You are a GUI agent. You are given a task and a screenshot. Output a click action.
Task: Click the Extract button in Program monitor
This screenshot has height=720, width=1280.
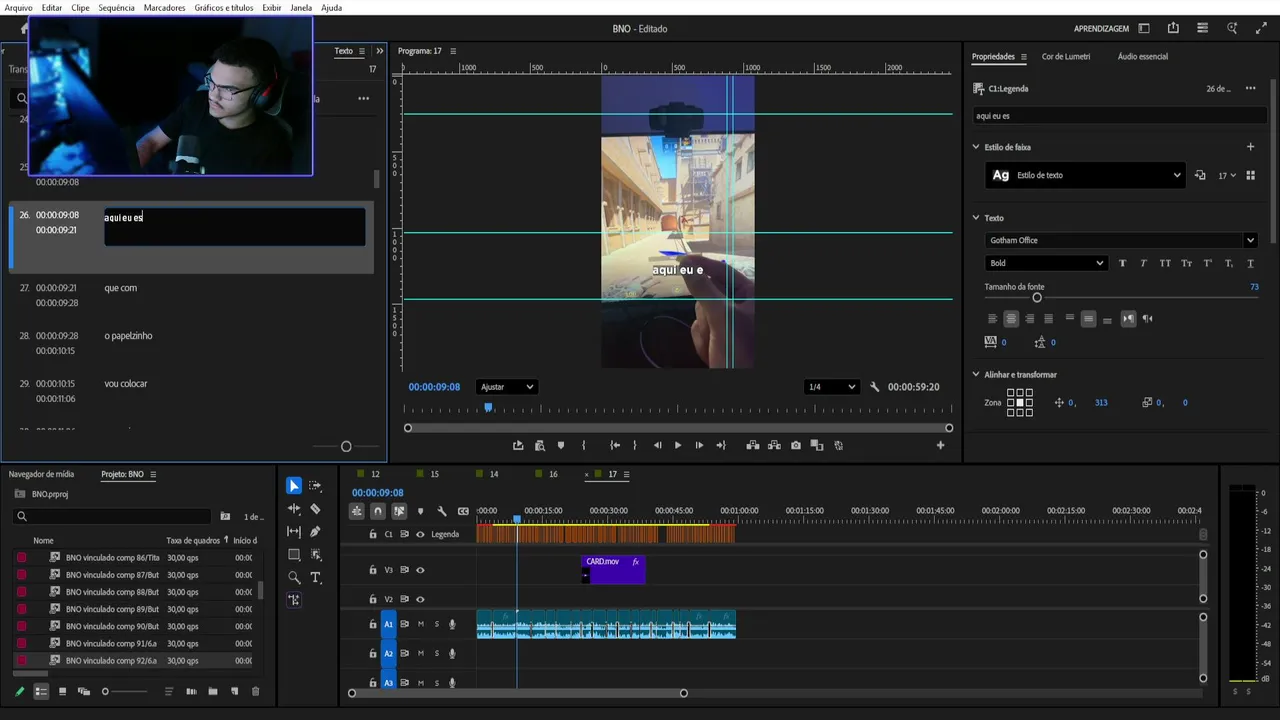pyautogui.click(x=774, y=445)
